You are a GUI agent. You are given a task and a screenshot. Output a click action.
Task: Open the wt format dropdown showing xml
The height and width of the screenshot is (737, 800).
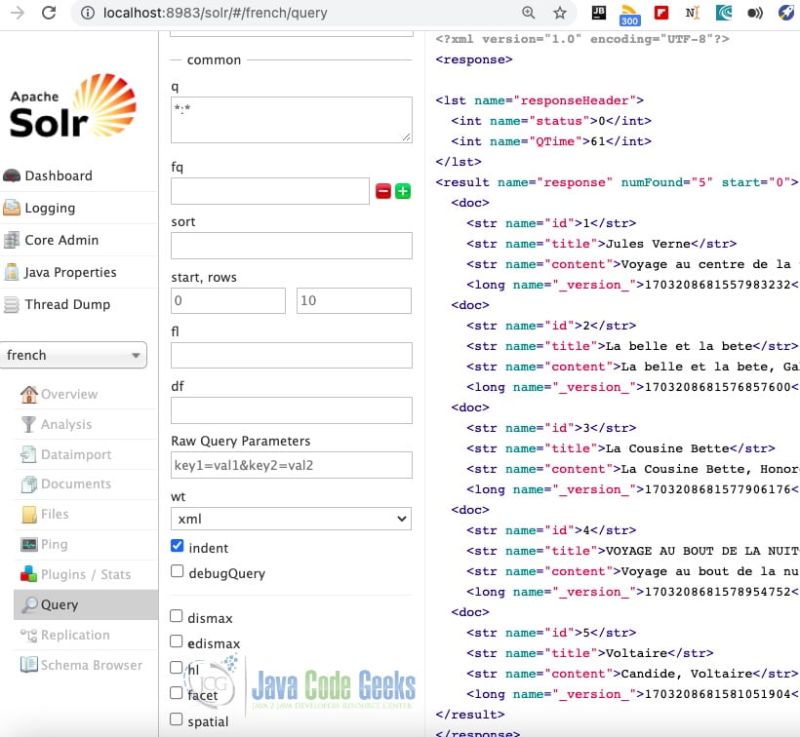pos(289,519)
